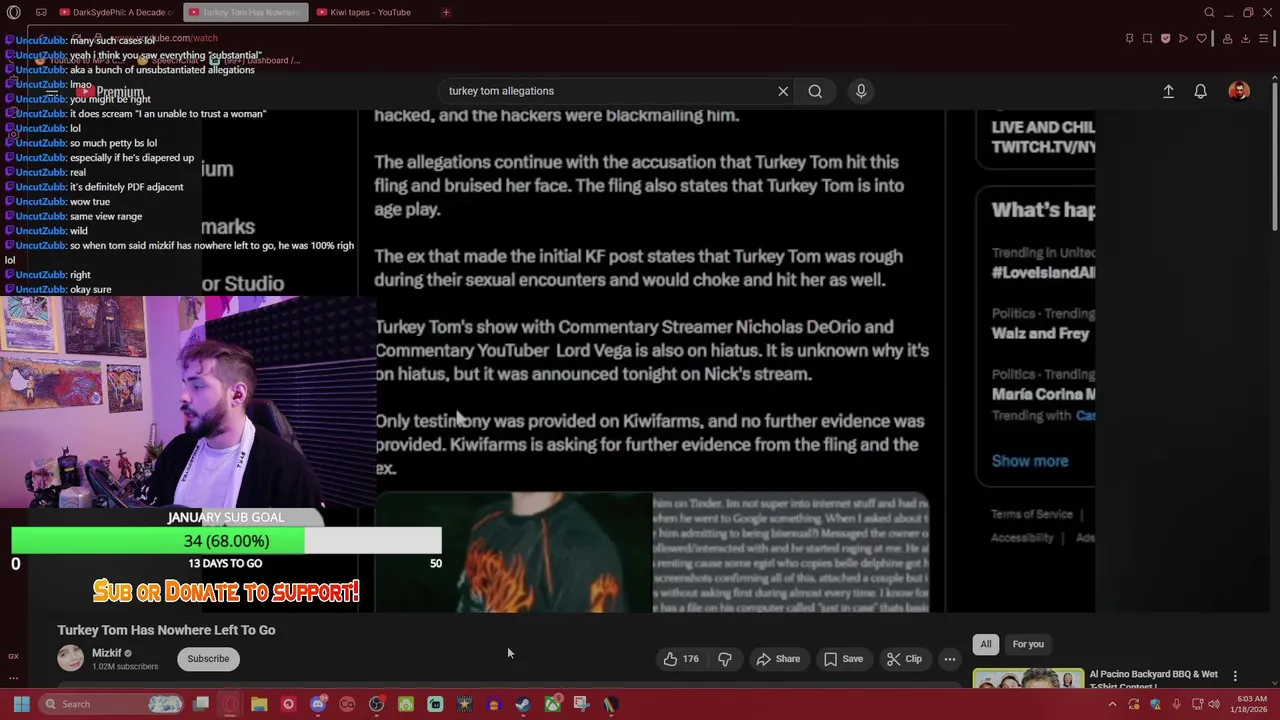Open Task View on taskbar
Viewport: 1280px width, 720px height.
(x=201, y=704)
